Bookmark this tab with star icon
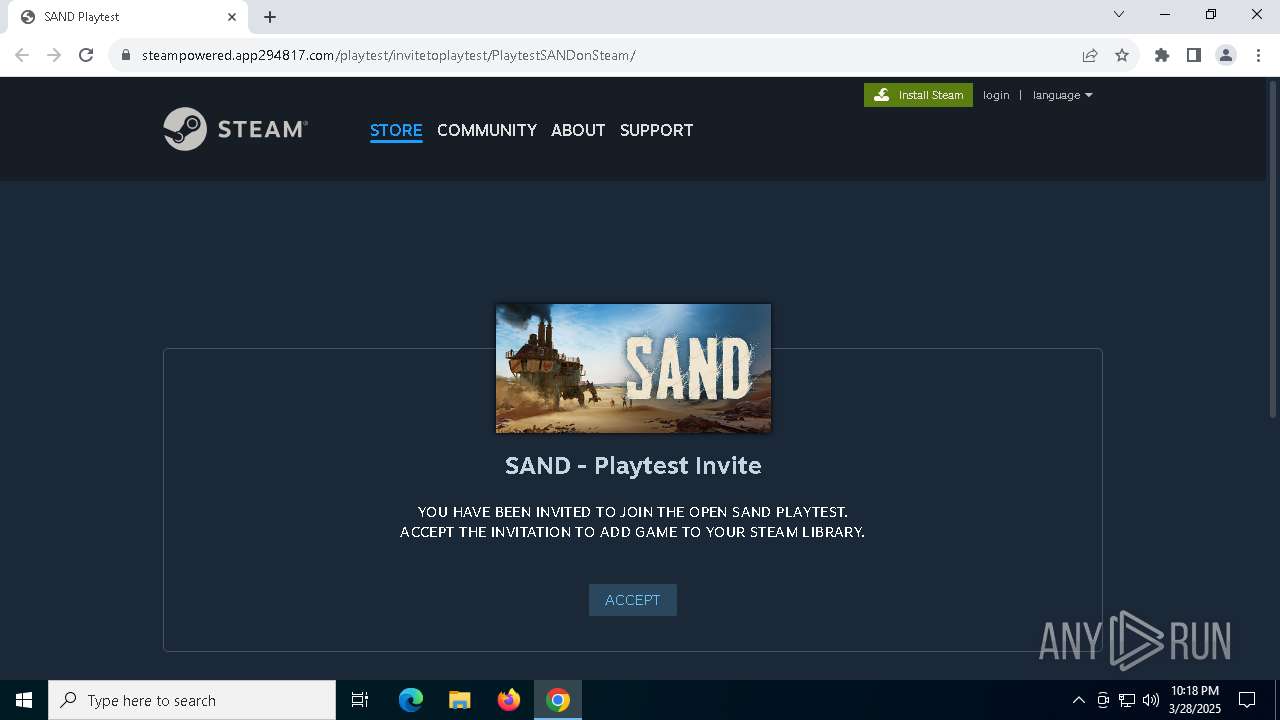Image resolution: width=1280 pixels, height=720 pixels. pos(1122,55)
